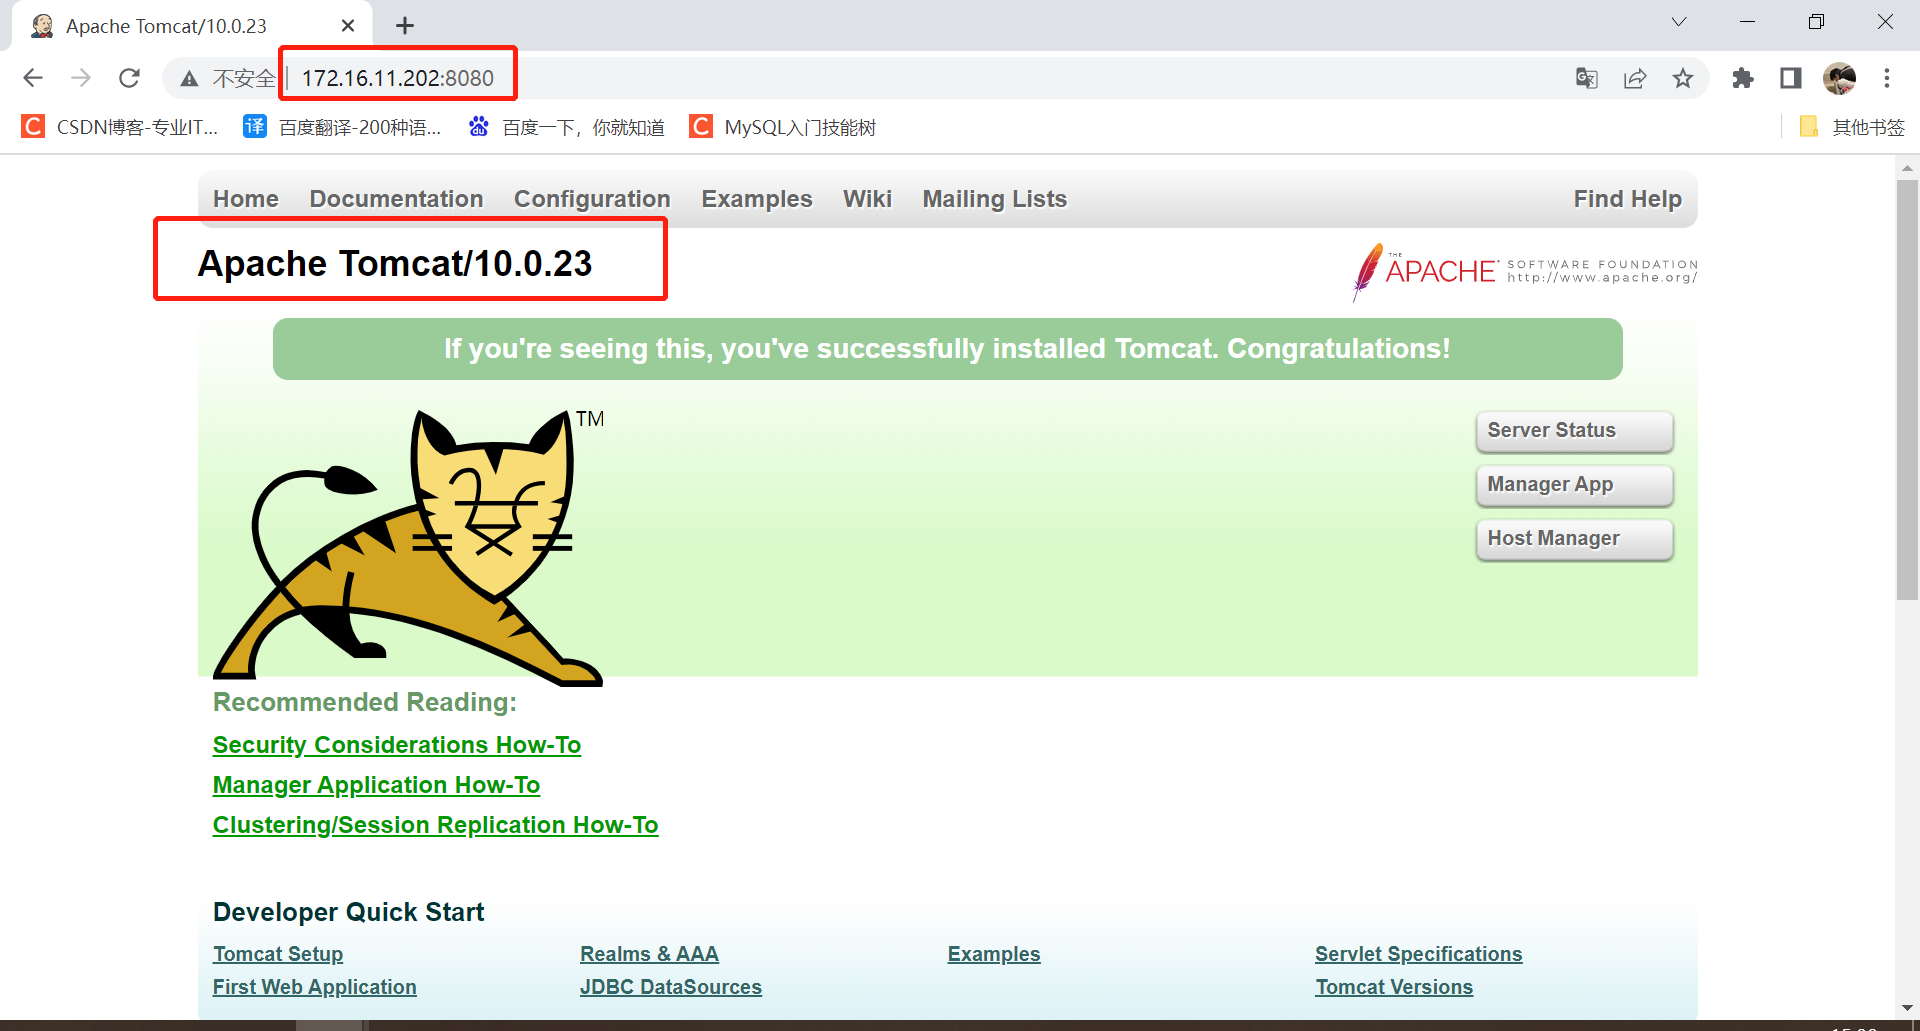The width and height of the screenshot is (1920, 1031).
Task: Switch to the Documentation menu item
Action: (x=396, y=199)
